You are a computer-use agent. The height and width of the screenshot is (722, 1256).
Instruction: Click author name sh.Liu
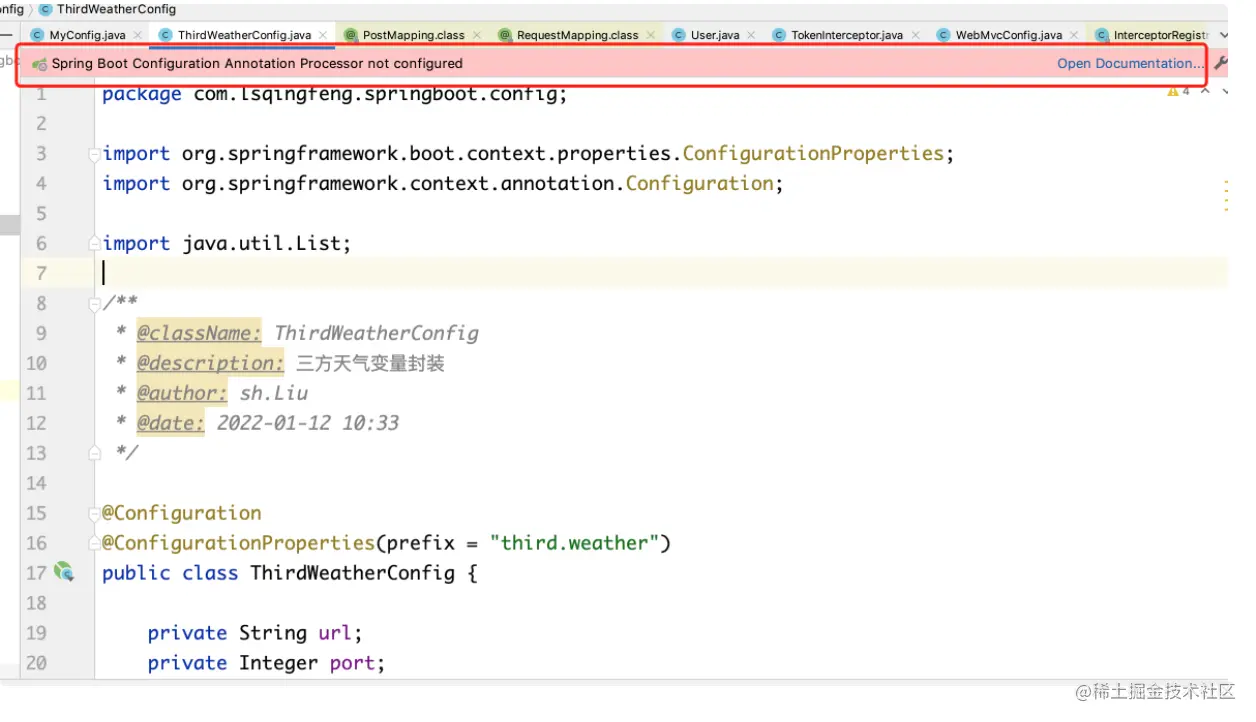274,393
